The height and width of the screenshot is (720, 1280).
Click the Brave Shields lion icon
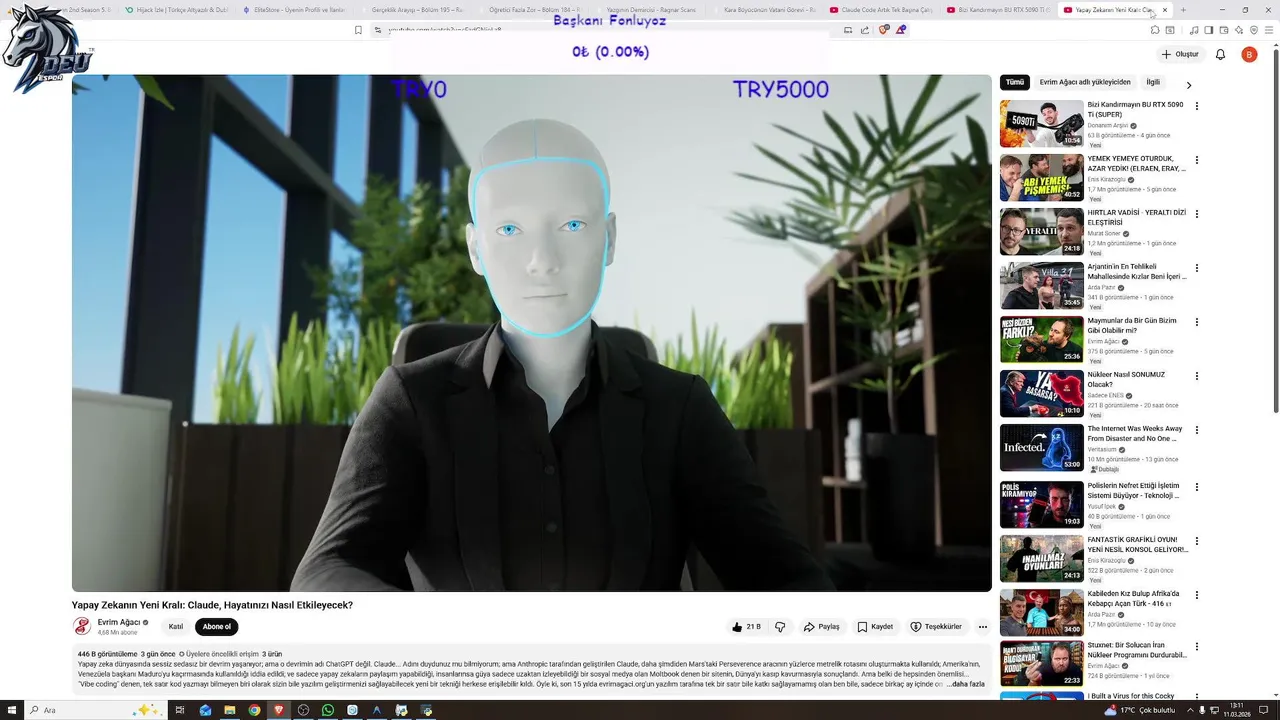click(883, 30)
